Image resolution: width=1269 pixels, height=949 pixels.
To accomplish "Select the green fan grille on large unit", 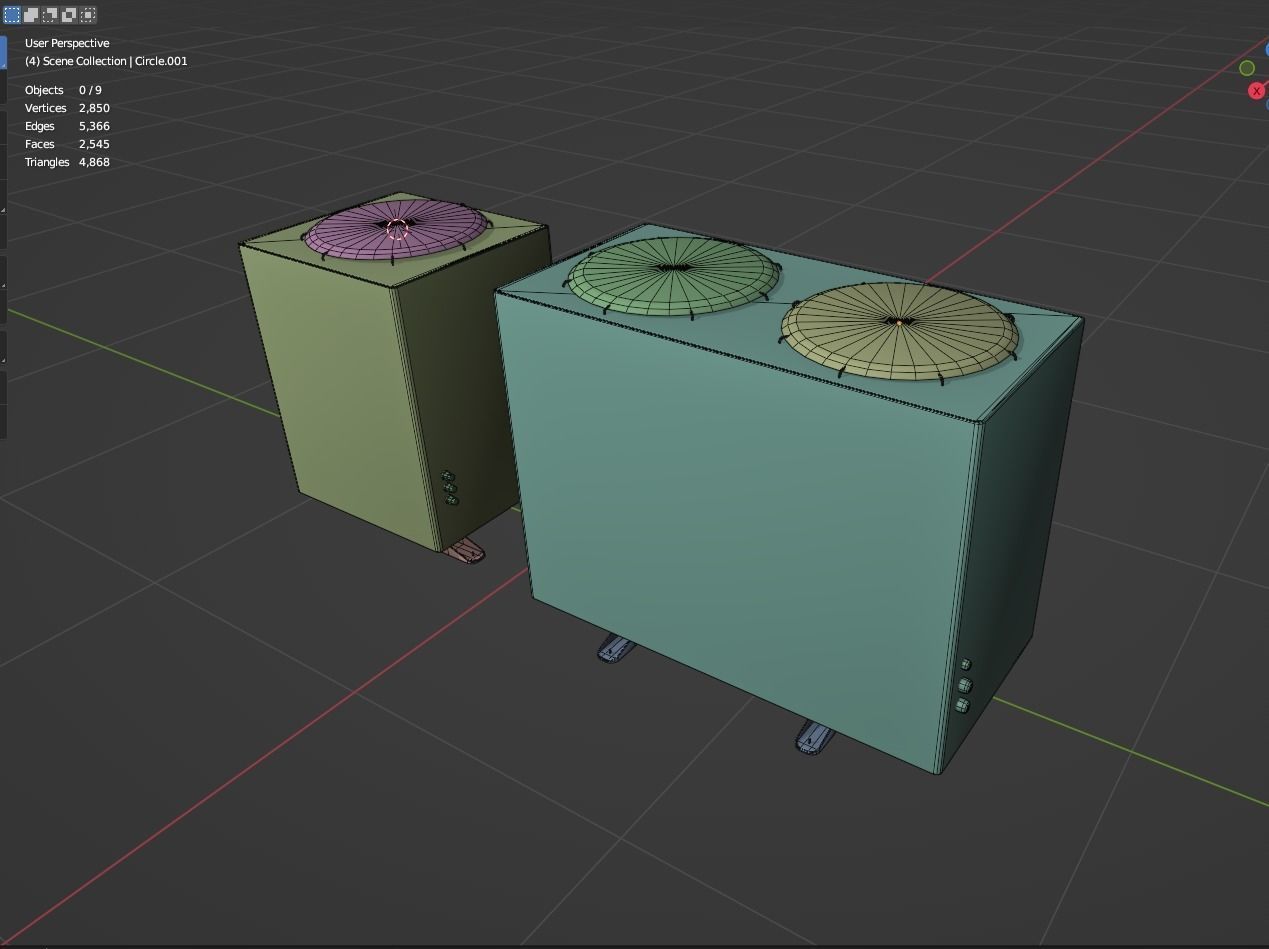I will click(674, 275).
